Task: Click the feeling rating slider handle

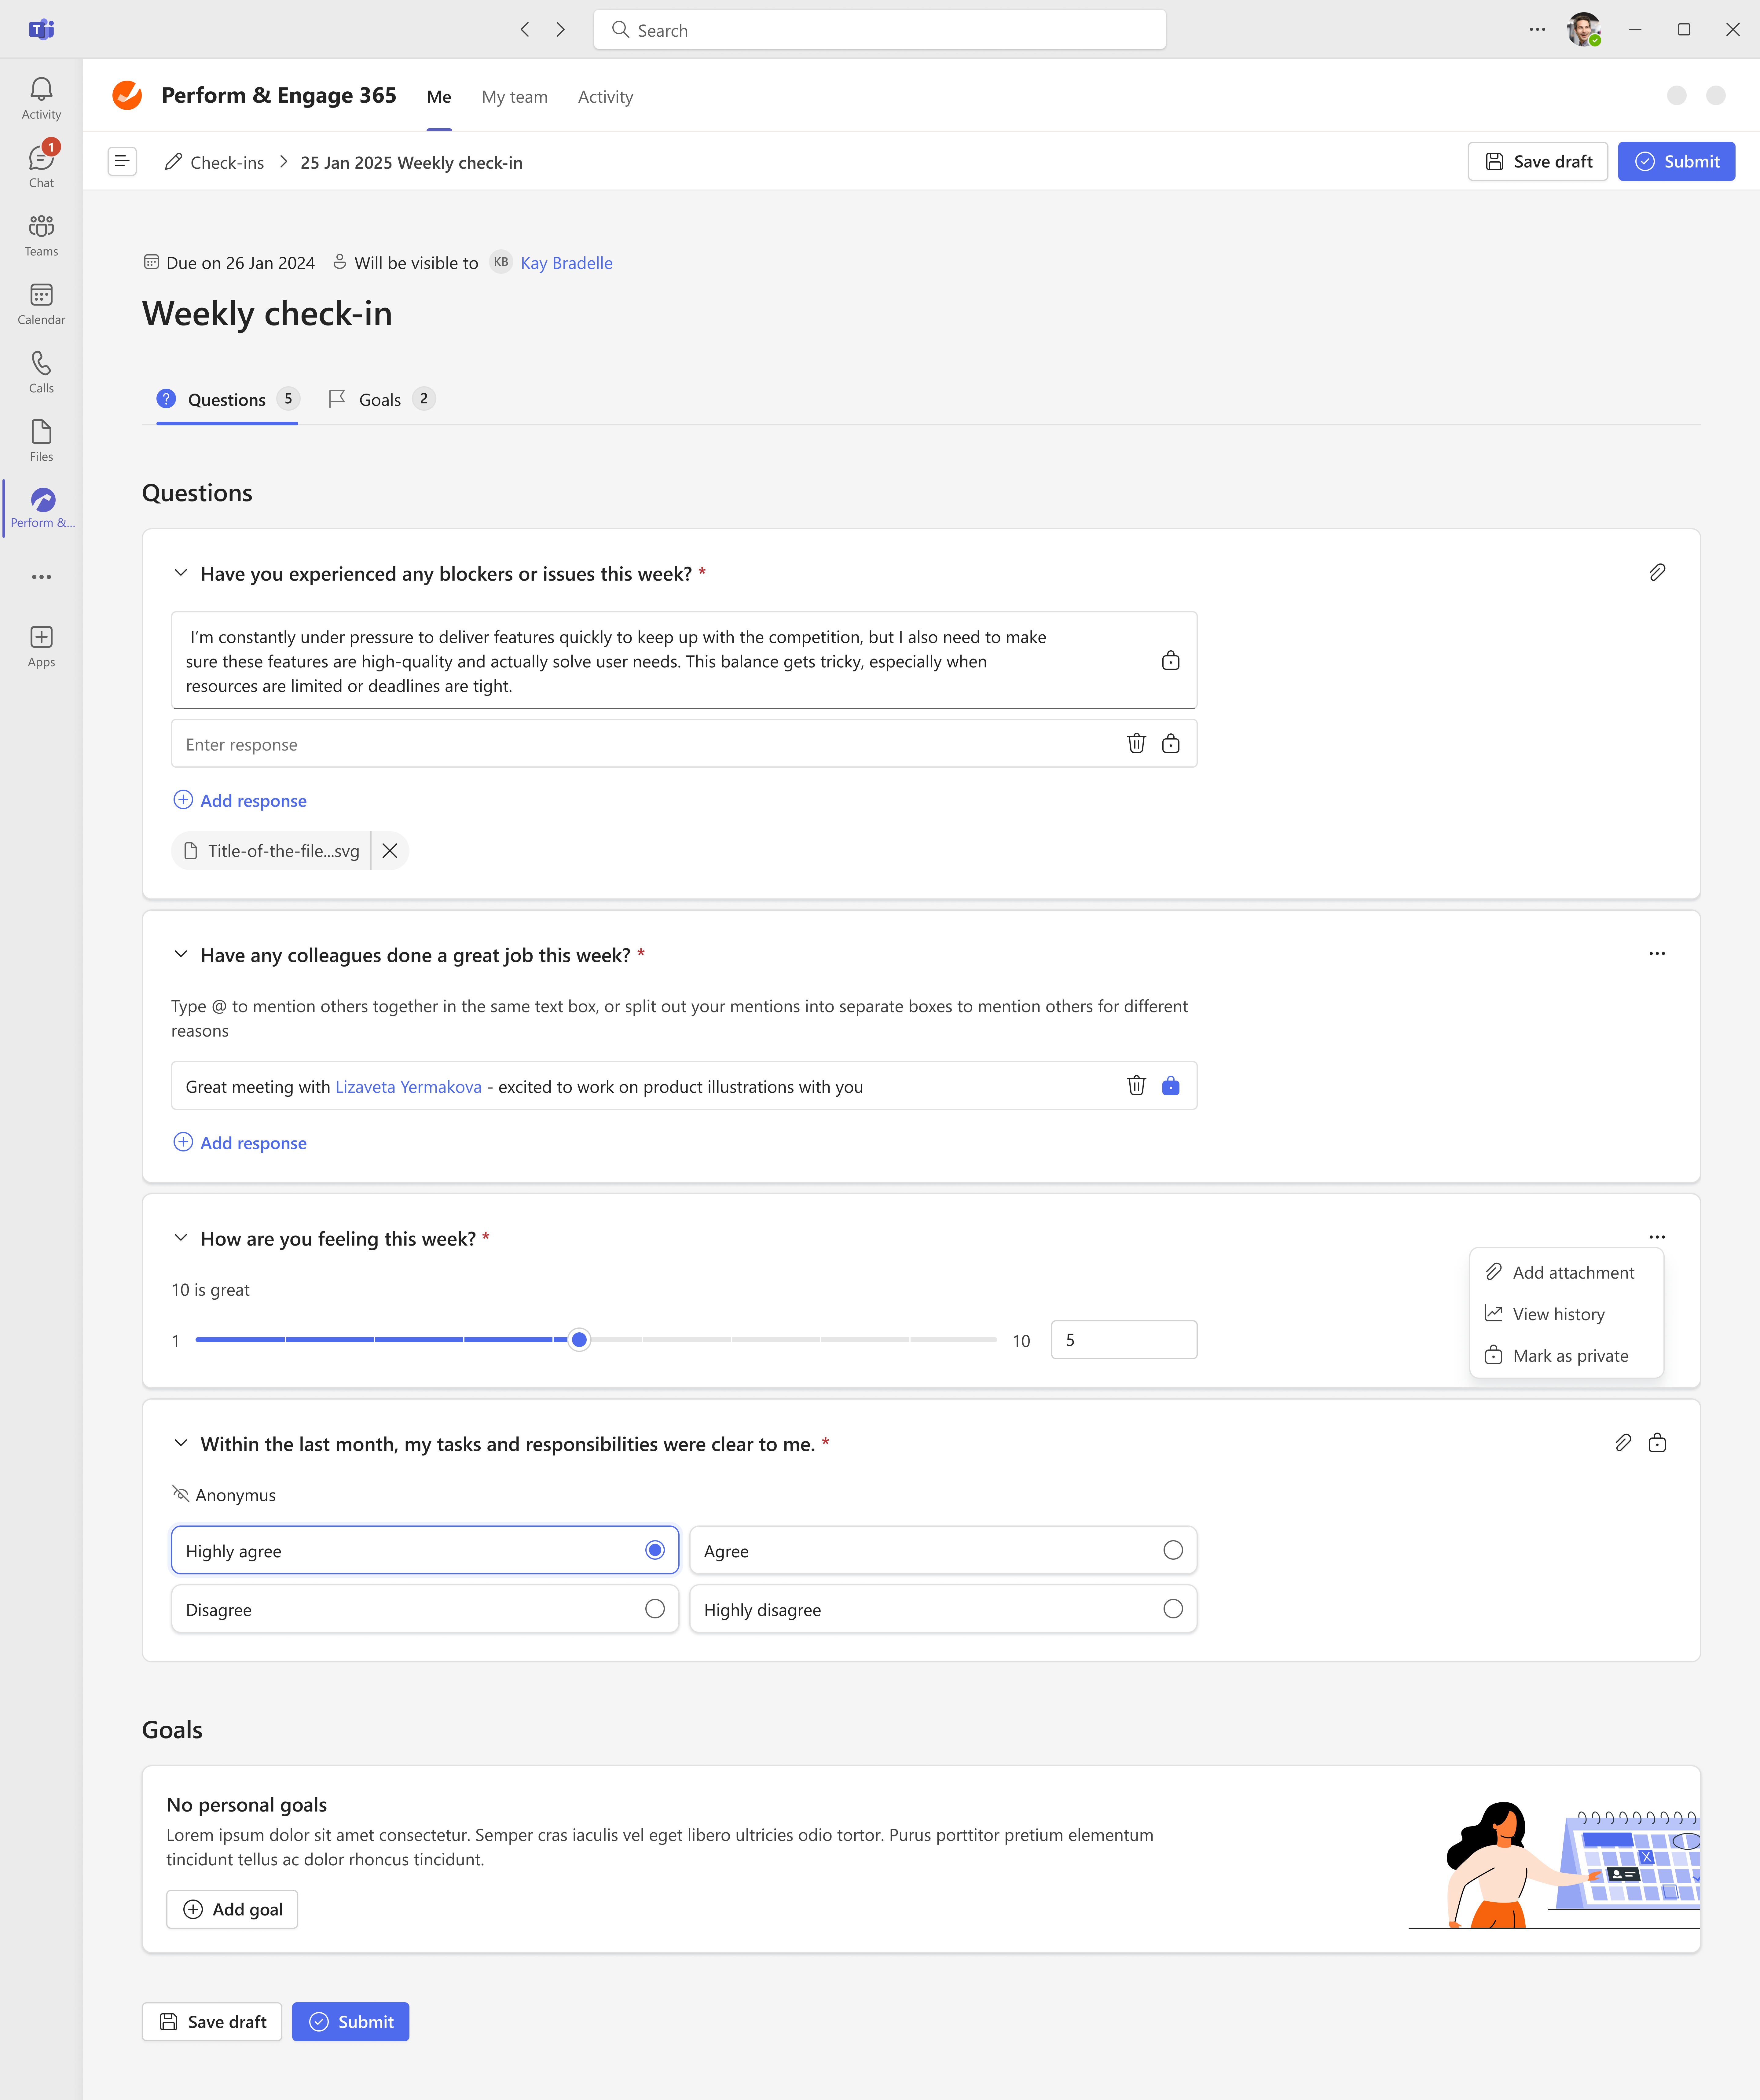Action: point(579,1340)
